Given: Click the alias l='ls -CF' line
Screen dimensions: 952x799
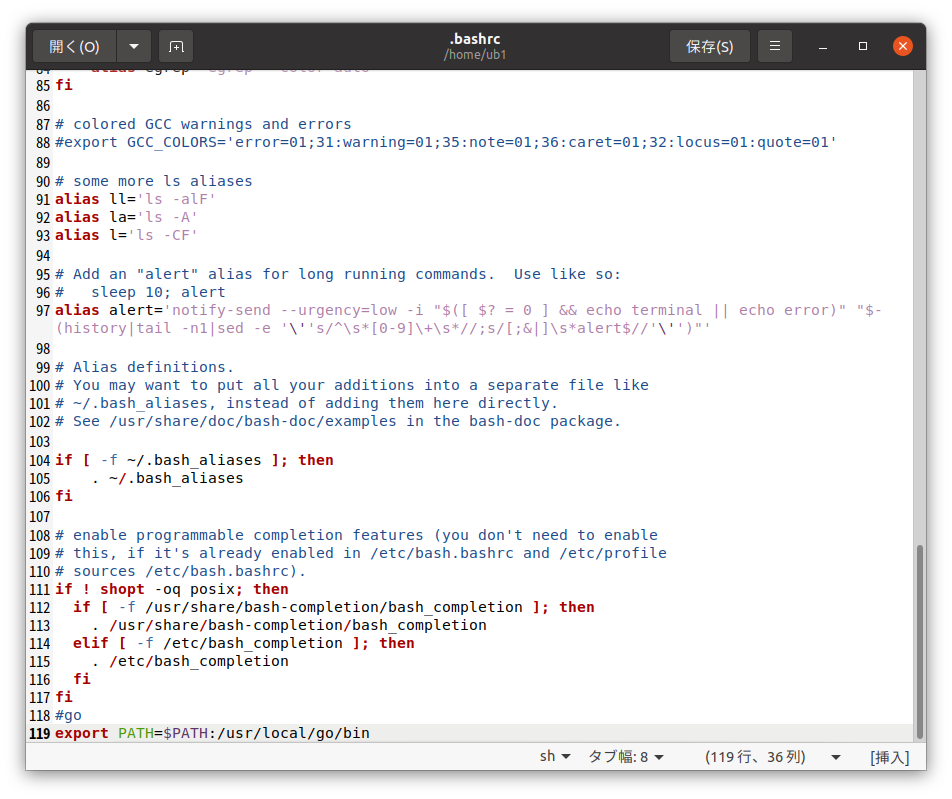Looking at the screenshot, I should click(126, 235).
